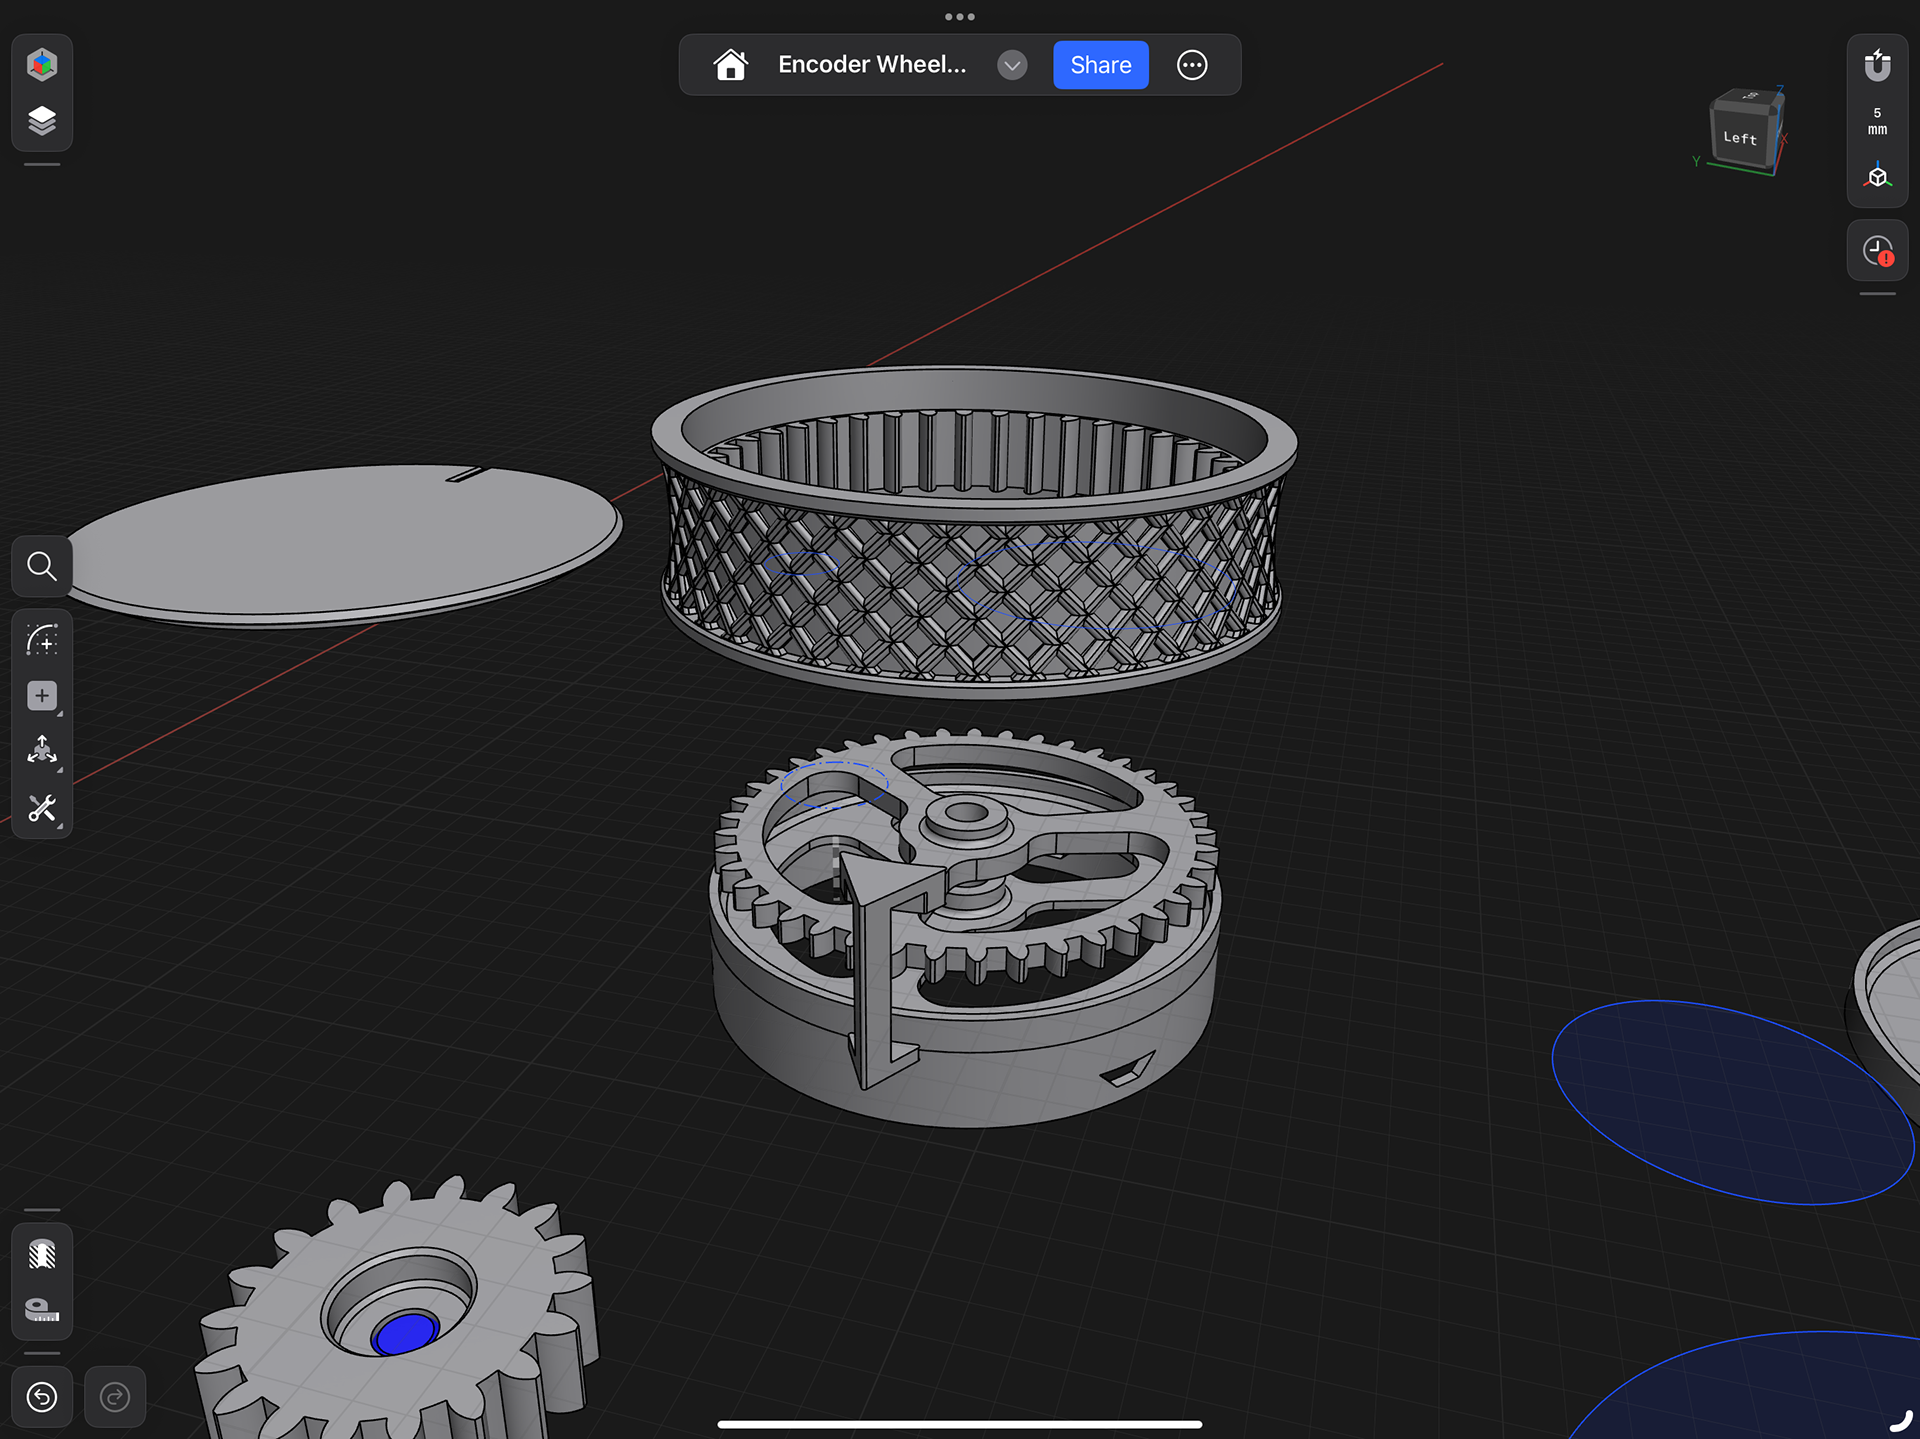The height and width of the screenshot is (1439, 1920).
Task: Open the 3D print export icon
Action: 42,1254
